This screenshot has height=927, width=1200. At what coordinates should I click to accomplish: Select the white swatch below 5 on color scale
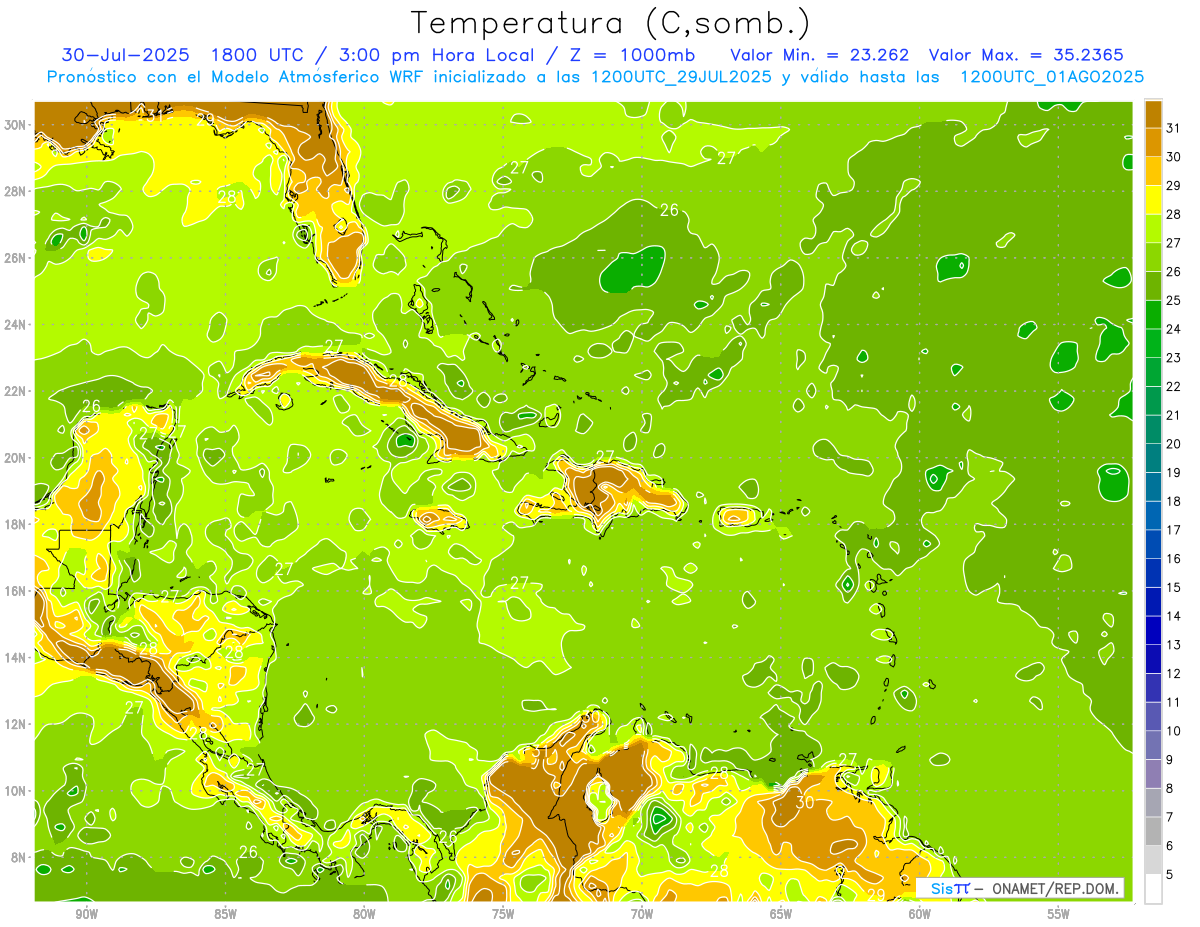[x=1153, y=889]
